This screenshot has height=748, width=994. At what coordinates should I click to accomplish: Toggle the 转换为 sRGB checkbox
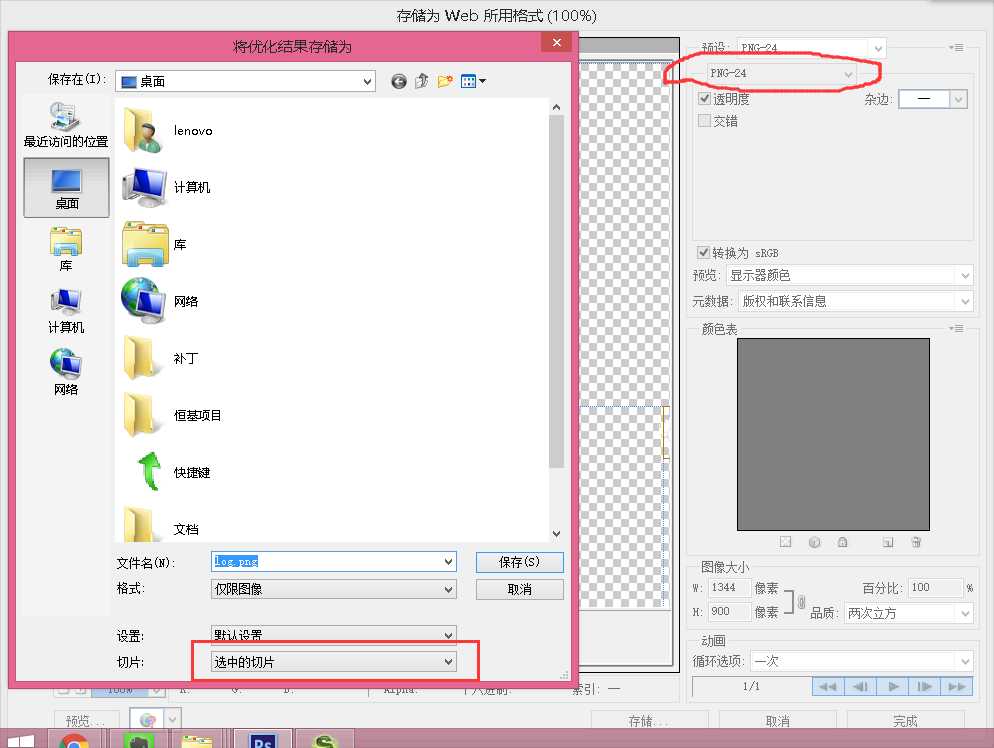703,252
